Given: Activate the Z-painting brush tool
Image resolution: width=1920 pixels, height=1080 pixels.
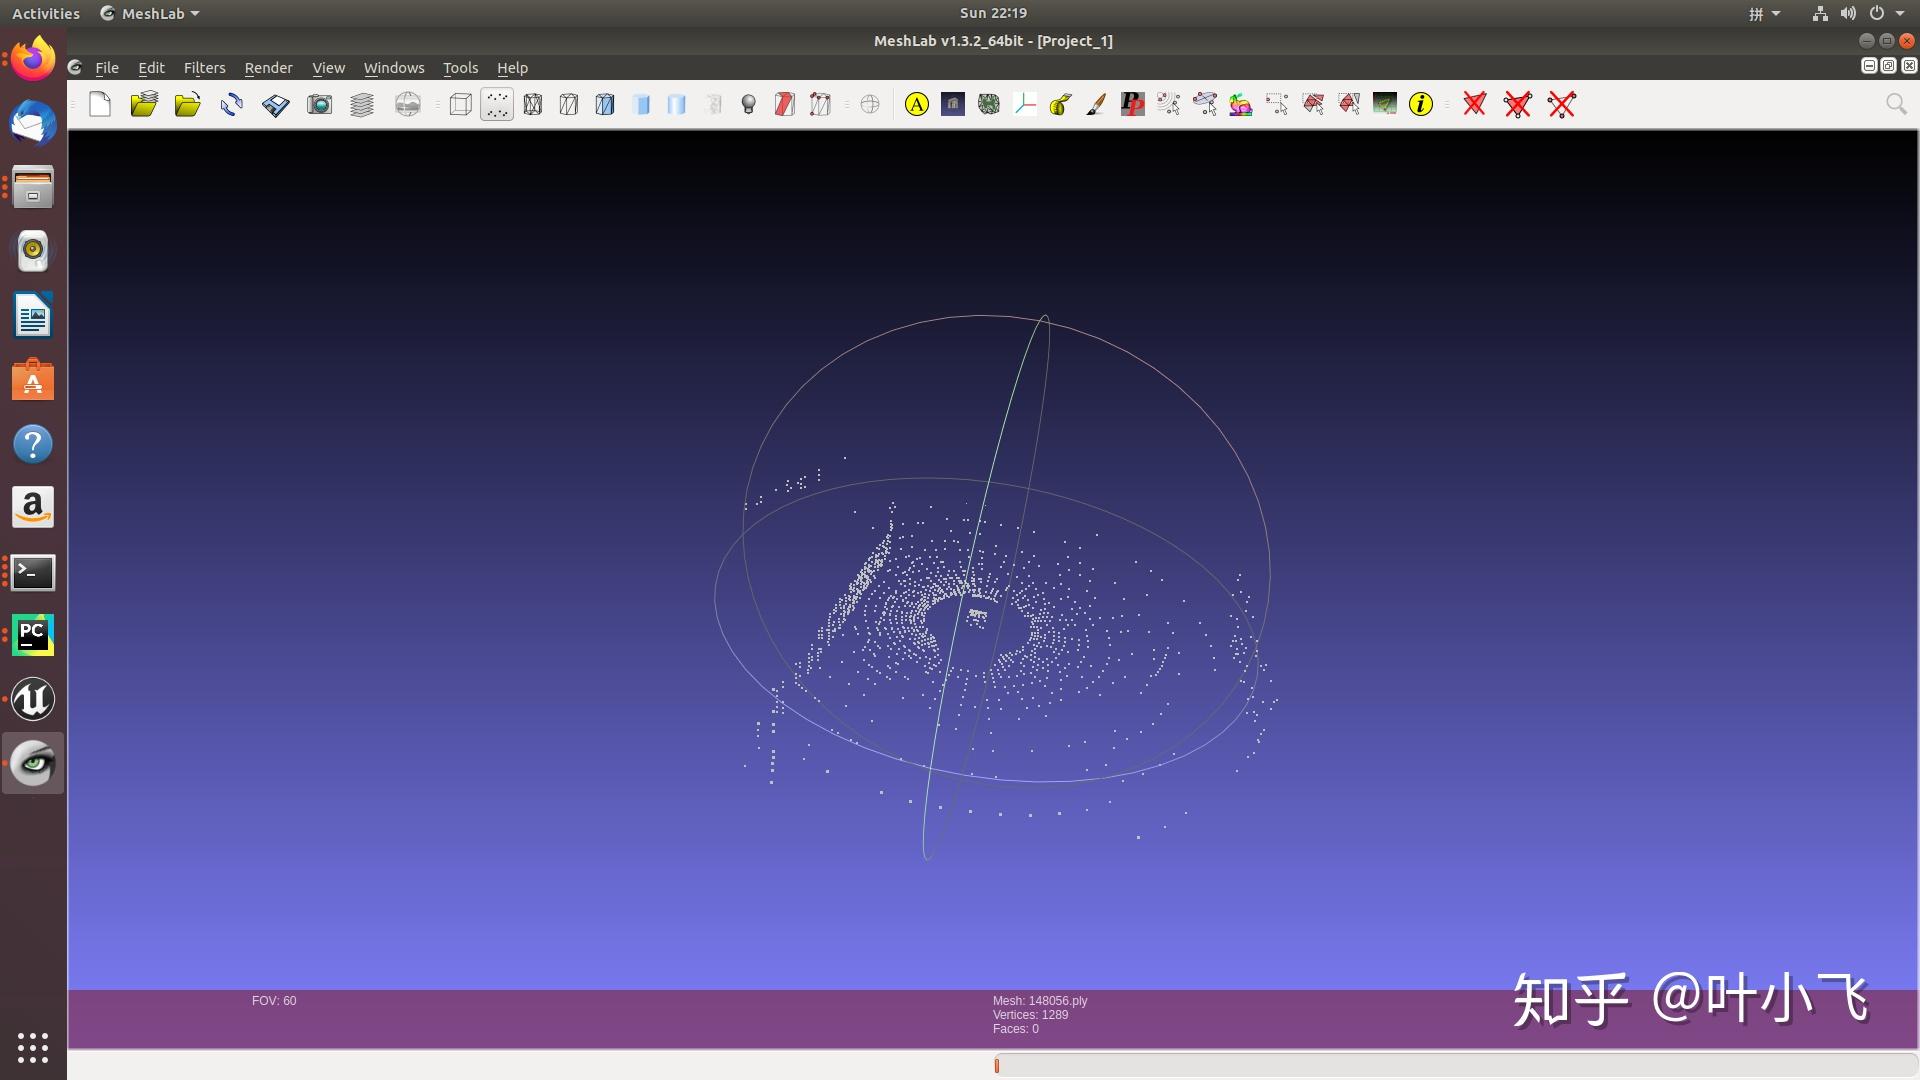Looking at the screenshot, I should (x=1096, y=104).
